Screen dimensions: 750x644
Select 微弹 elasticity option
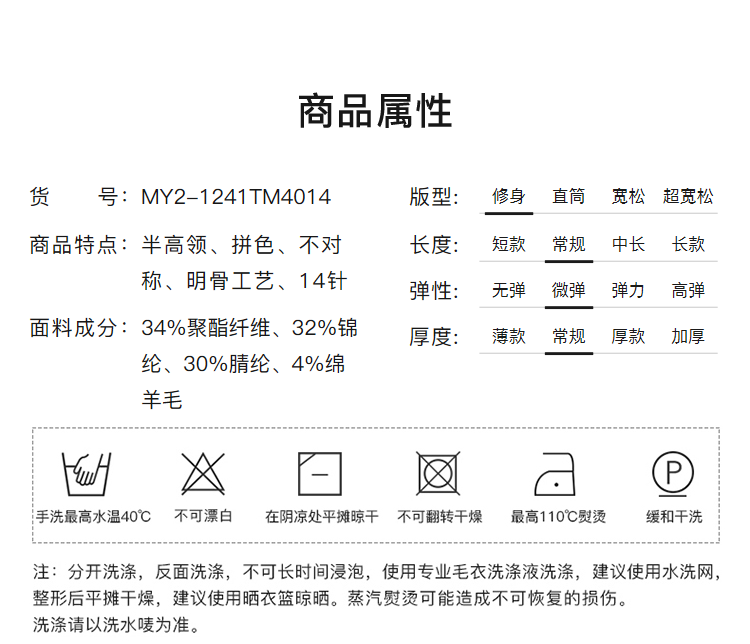coord(568,291)
